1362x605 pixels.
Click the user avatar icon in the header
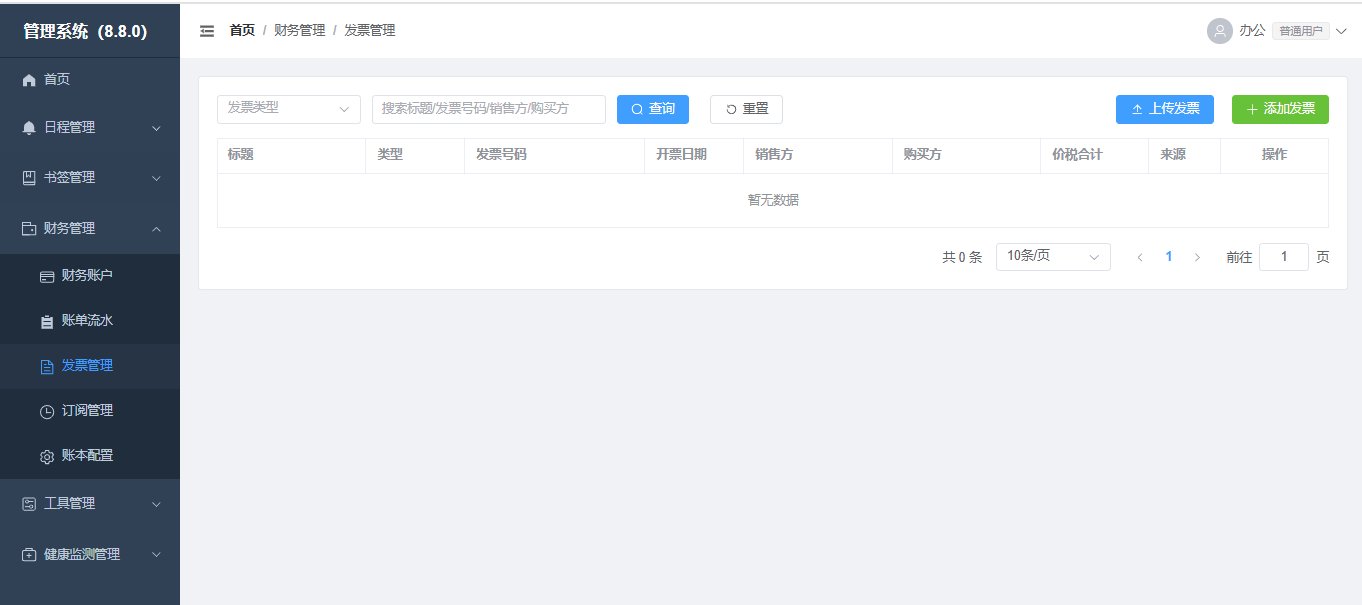(1219, 31)
